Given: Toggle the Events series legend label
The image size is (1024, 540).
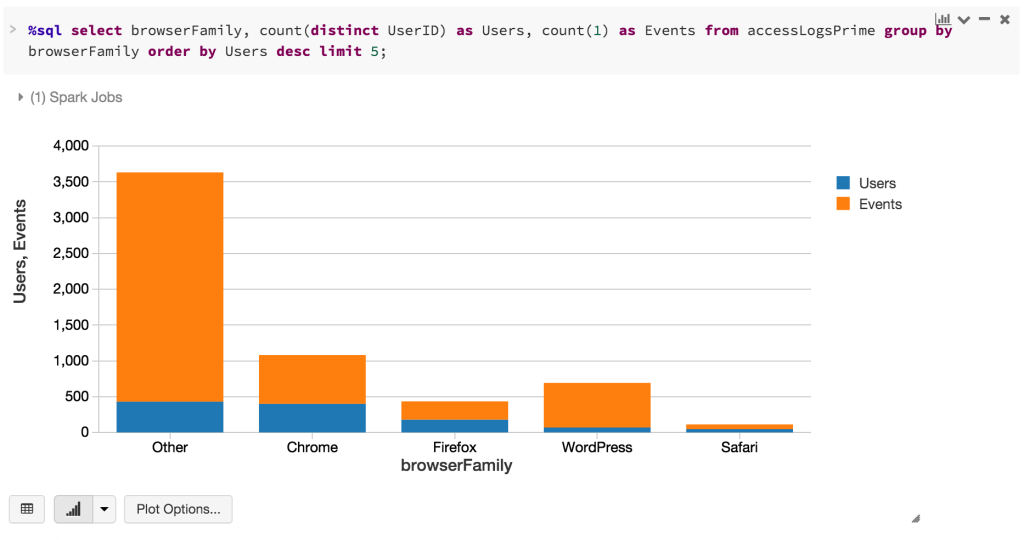Looking at the screenshot, I should 880,204.
